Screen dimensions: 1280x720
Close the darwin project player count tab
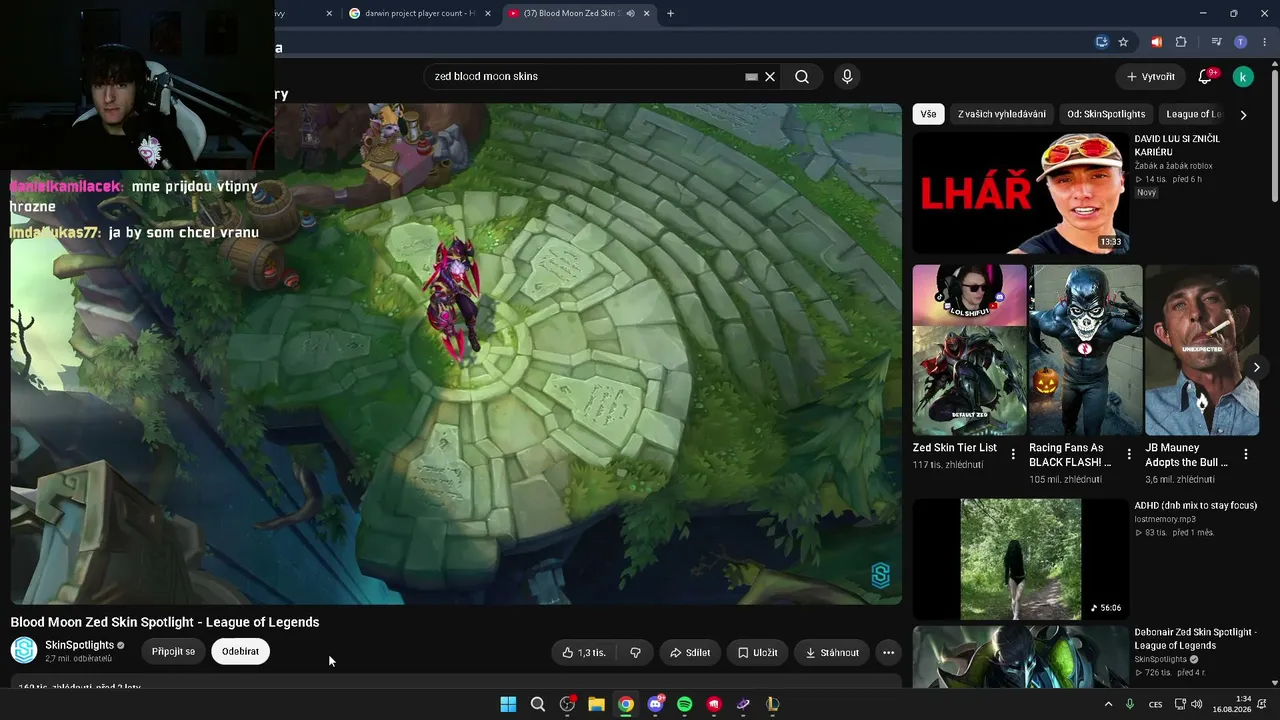488,13
